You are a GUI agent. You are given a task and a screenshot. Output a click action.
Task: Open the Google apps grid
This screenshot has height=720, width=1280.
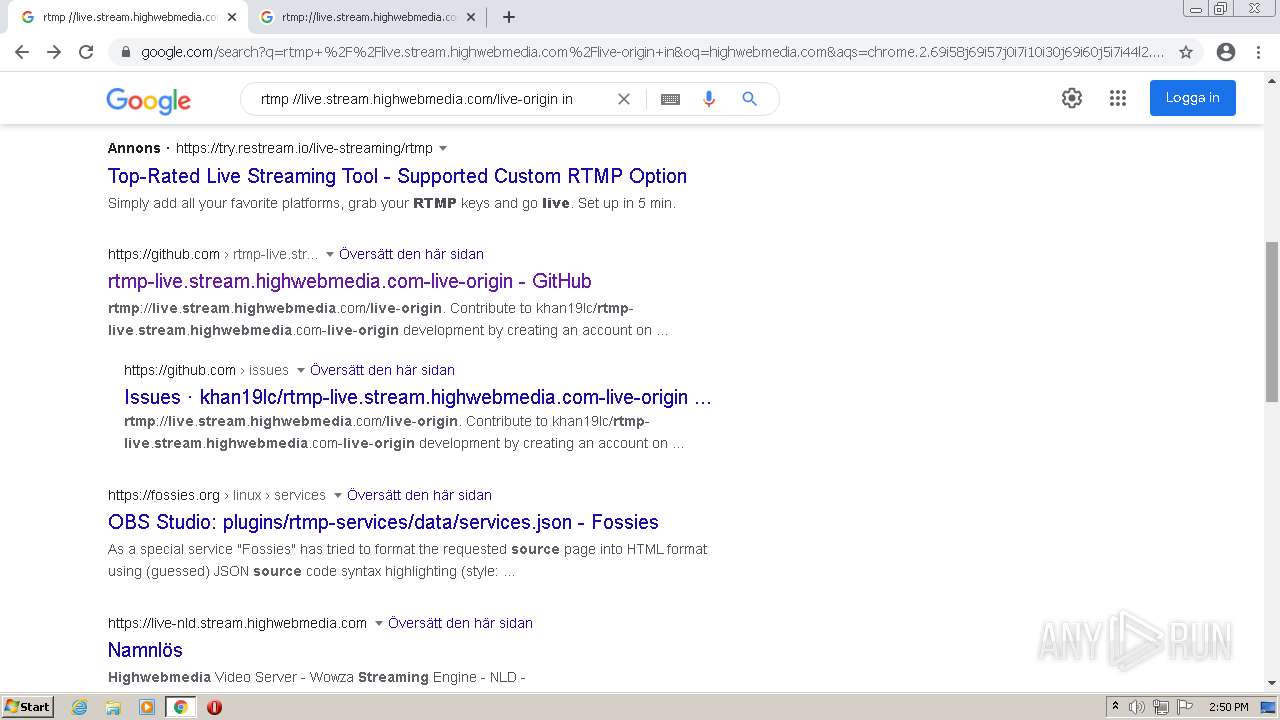click(x=1118, y=98)
